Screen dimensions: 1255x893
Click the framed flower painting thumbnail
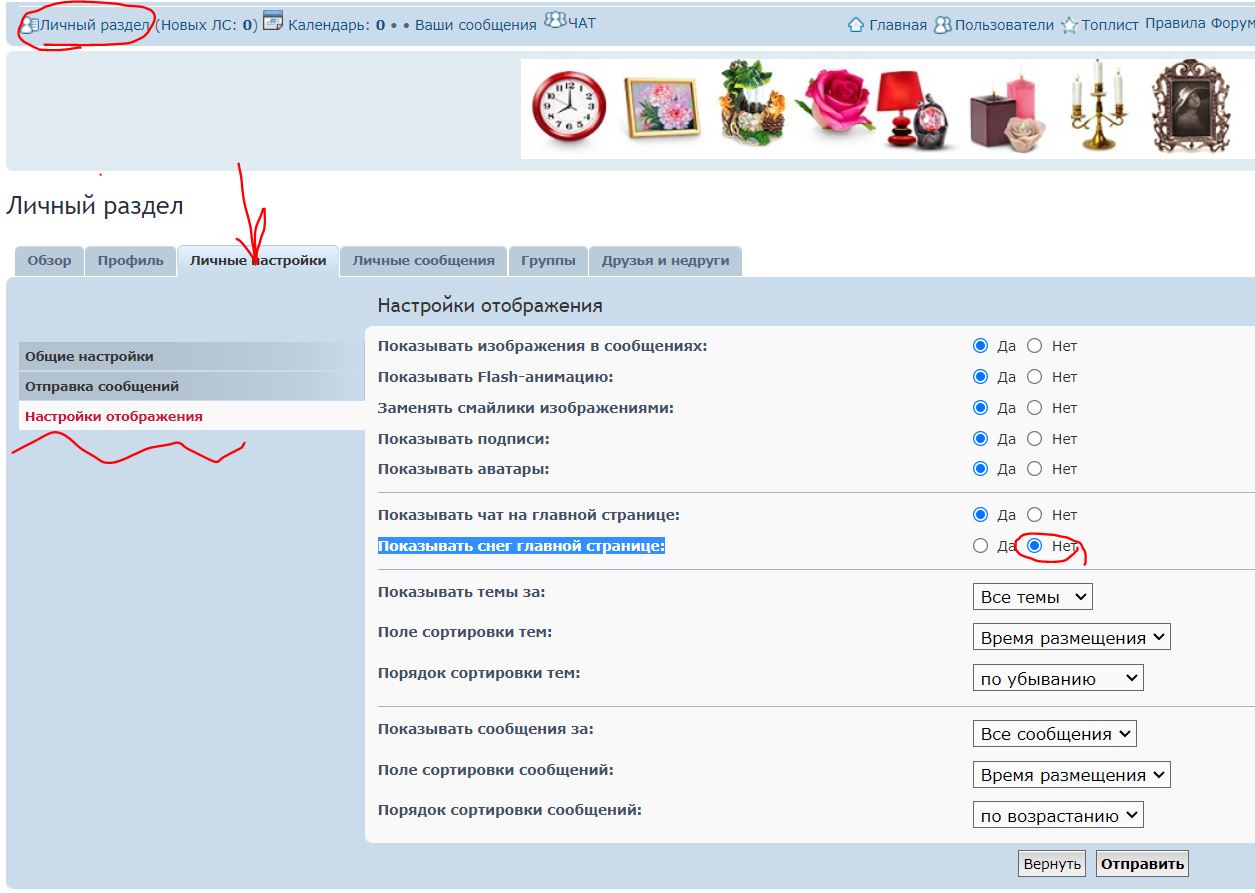(661, 107)
